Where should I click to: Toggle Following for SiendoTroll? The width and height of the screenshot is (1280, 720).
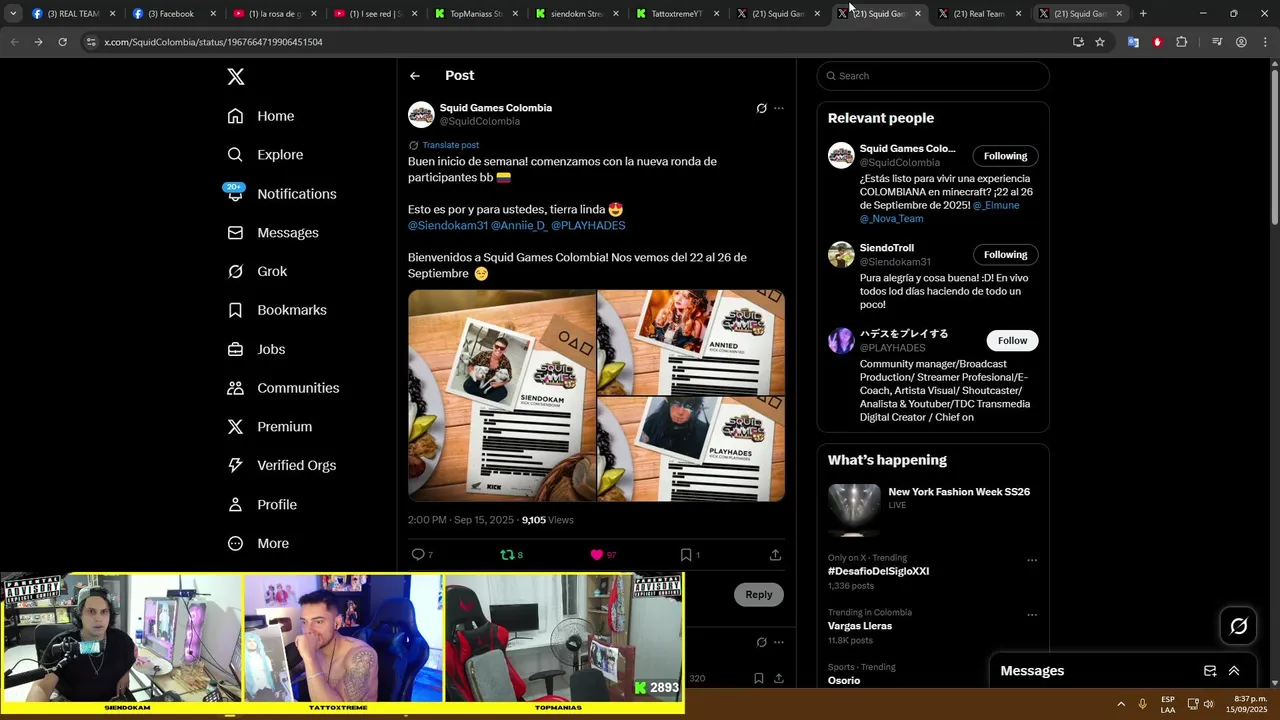(x=1005, y=255)
